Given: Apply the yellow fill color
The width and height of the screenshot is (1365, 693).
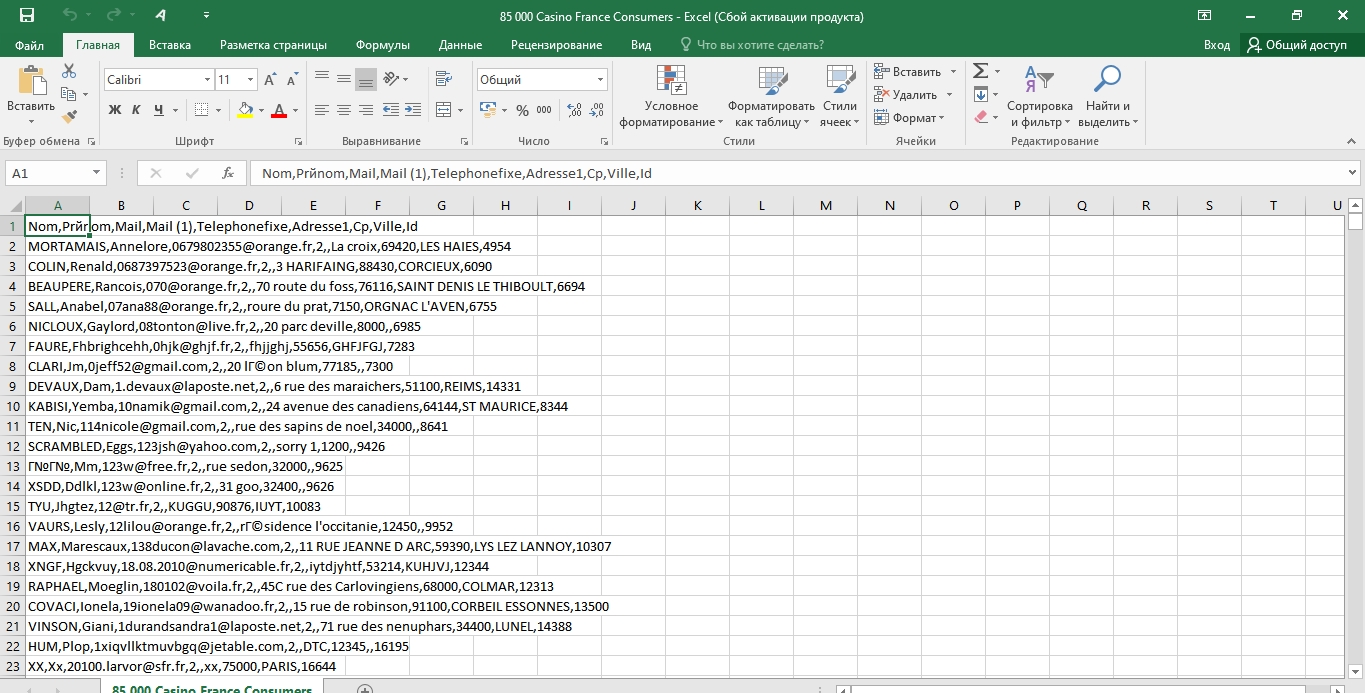Looking at the screenshot, I should [245, 110].
